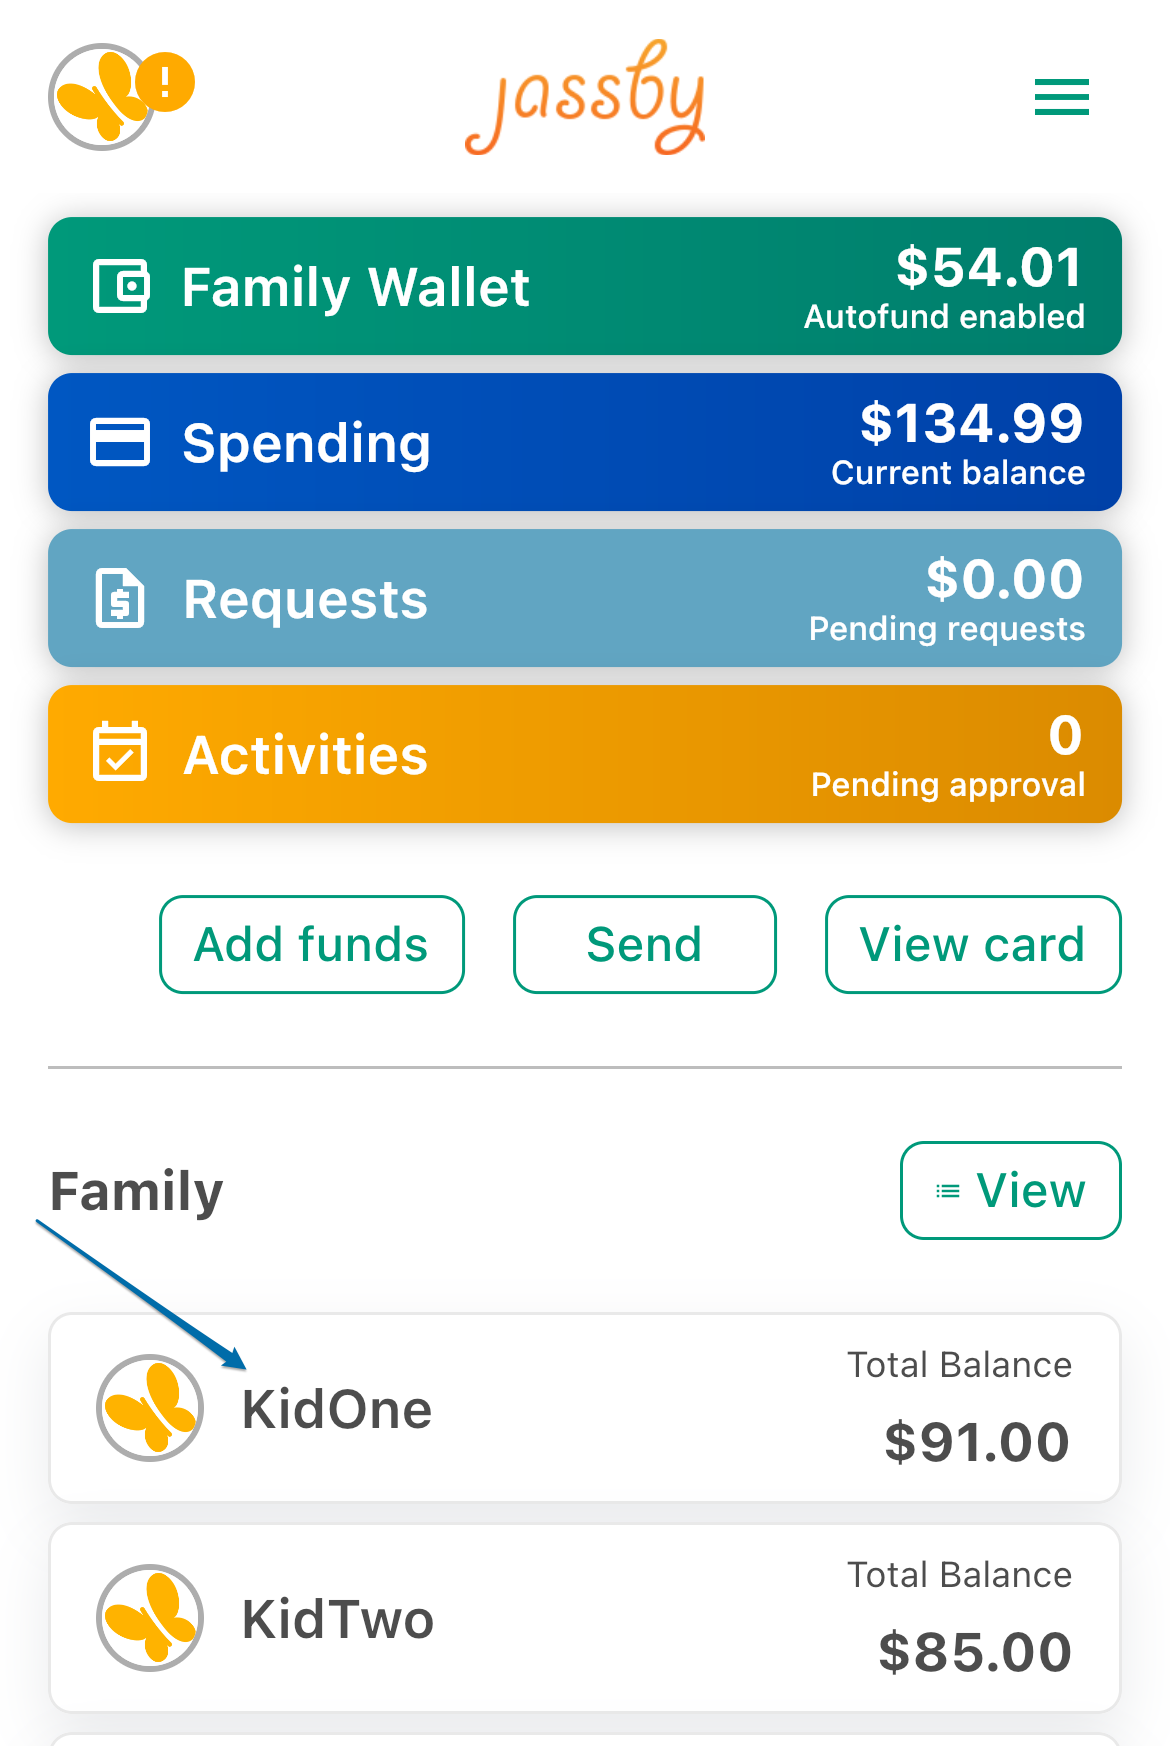Open the hamburger menu icon
Screen dimensions: 1170x1746
1061,97
